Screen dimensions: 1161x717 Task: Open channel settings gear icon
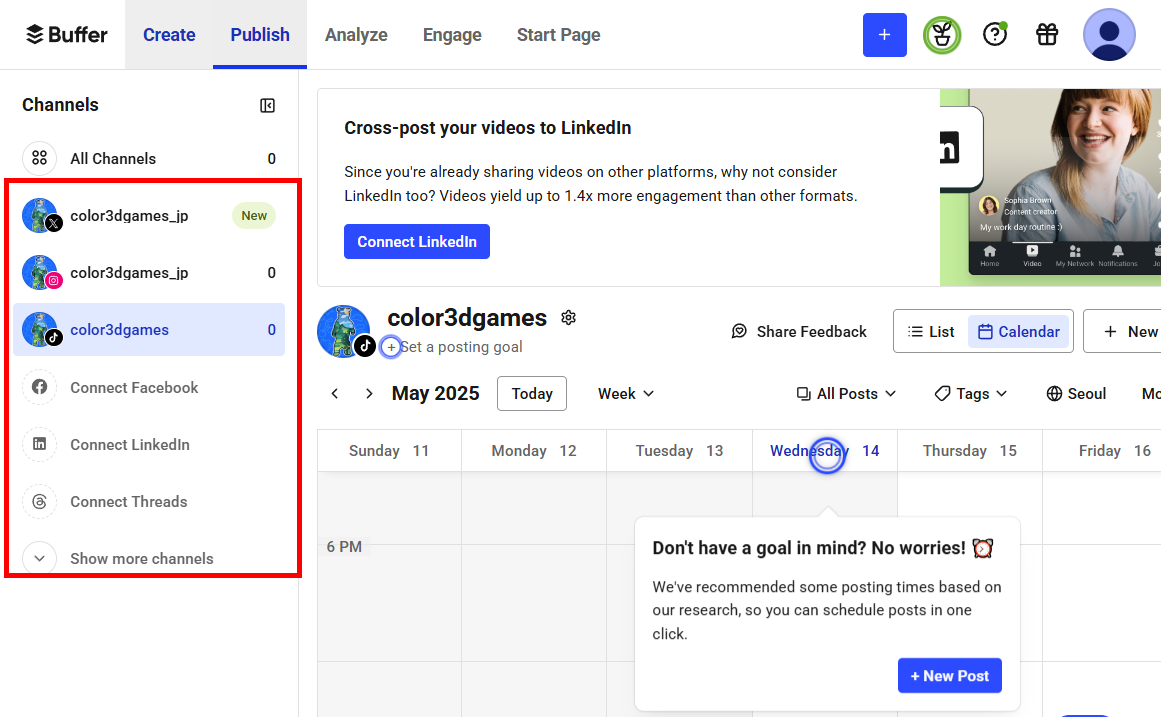coord(568,318)
